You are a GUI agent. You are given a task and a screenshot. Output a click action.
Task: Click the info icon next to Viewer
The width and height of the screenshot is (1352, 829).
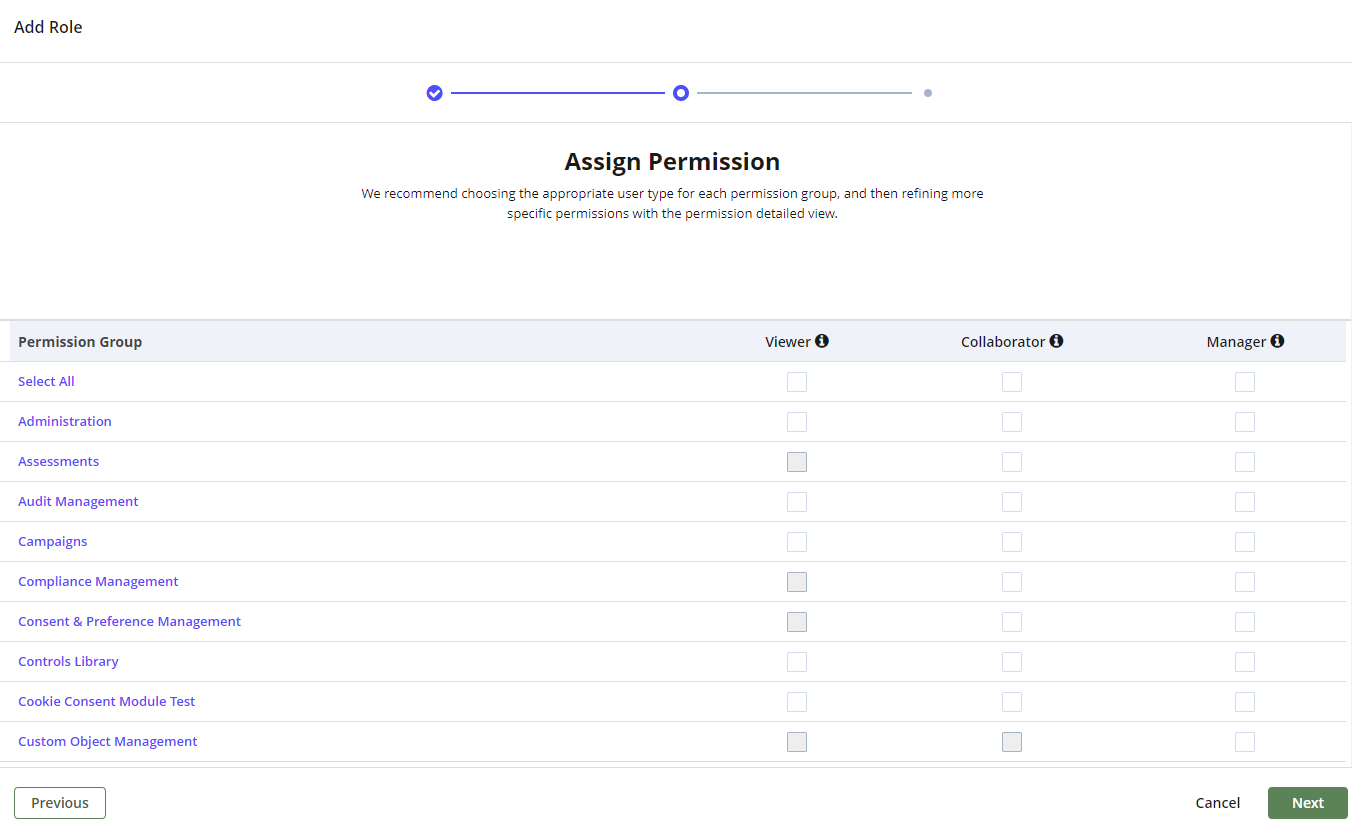click(x=822, y=340)
